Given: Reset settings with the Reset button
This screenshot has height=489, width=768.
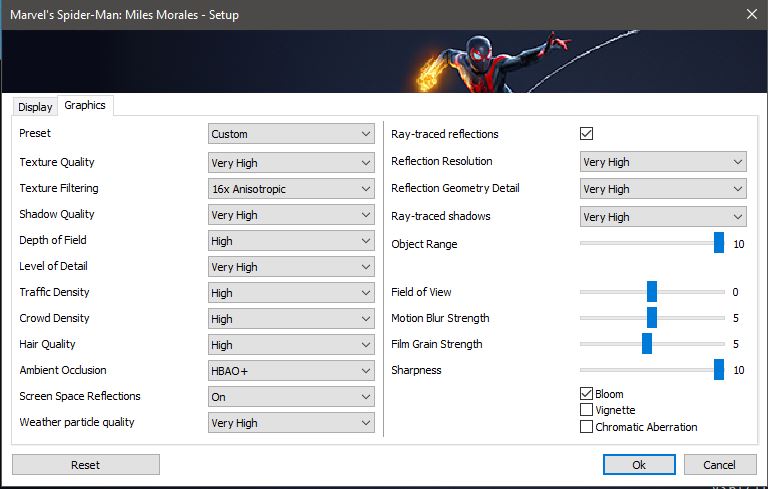Looking at the screenshot, I should tap(86, 465).
